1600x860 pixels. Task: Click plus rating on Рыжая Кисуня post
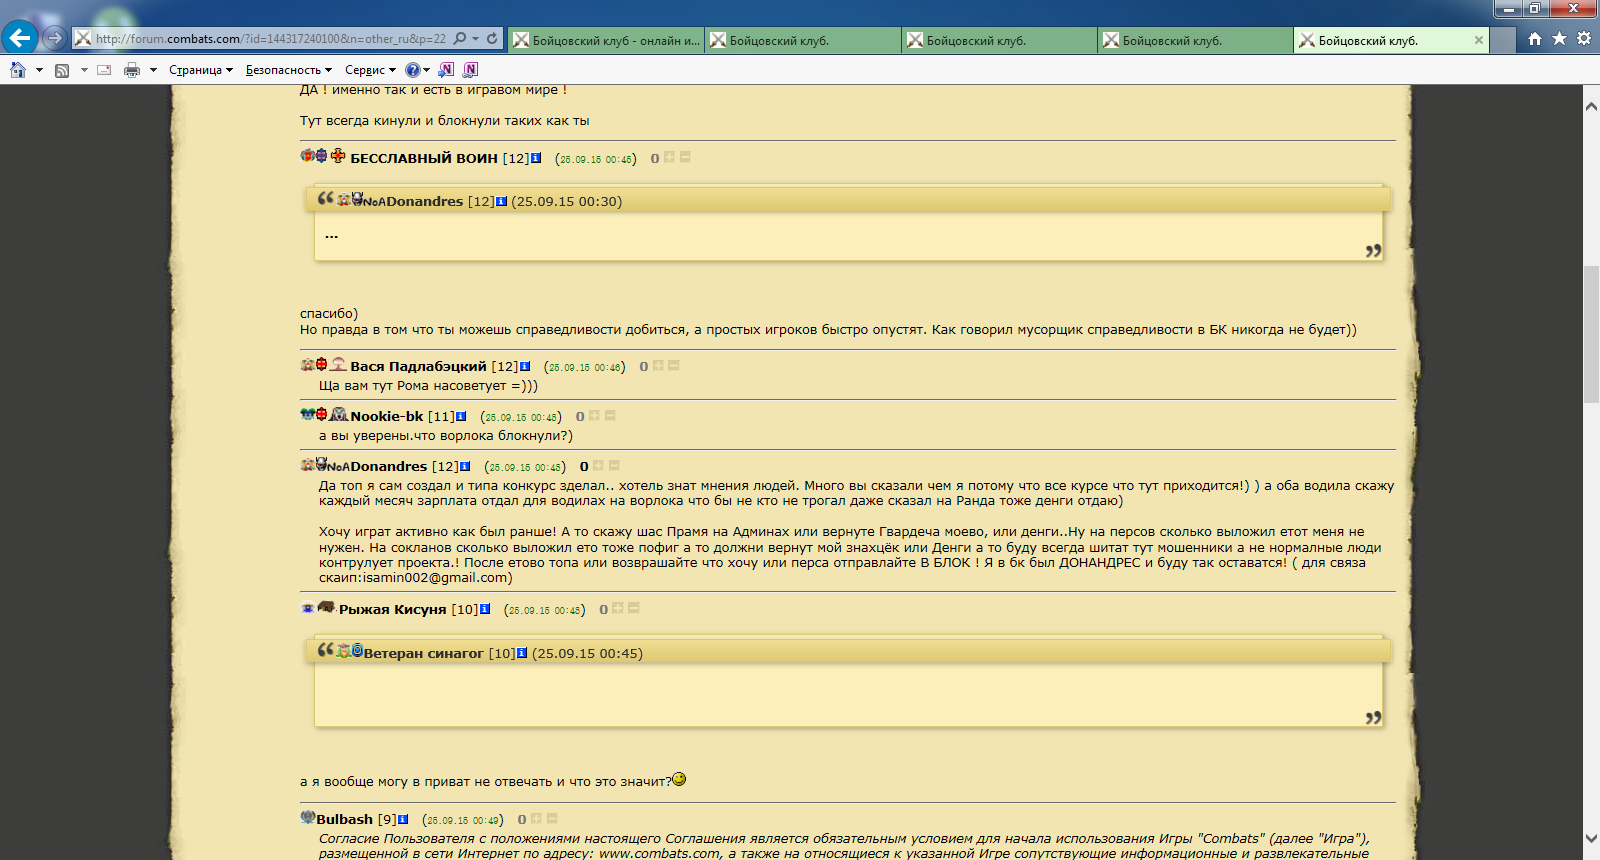click(618, 608)
